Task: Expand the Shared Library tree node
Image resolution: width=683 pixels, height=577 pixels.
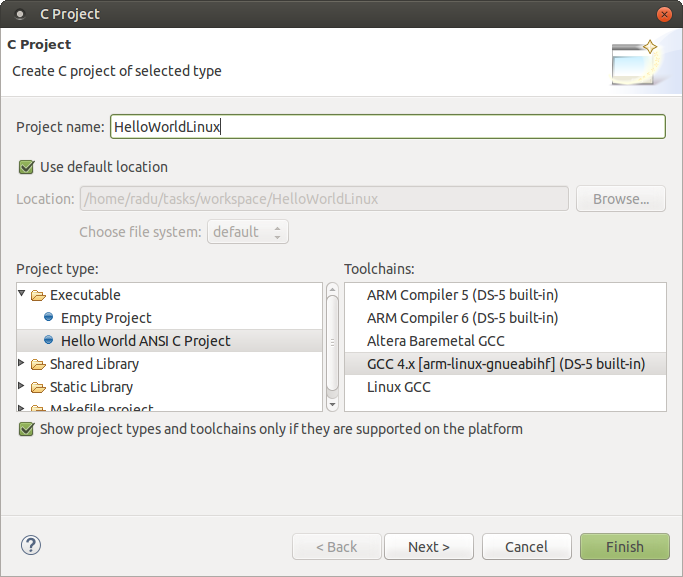Action: click(22, 364)
